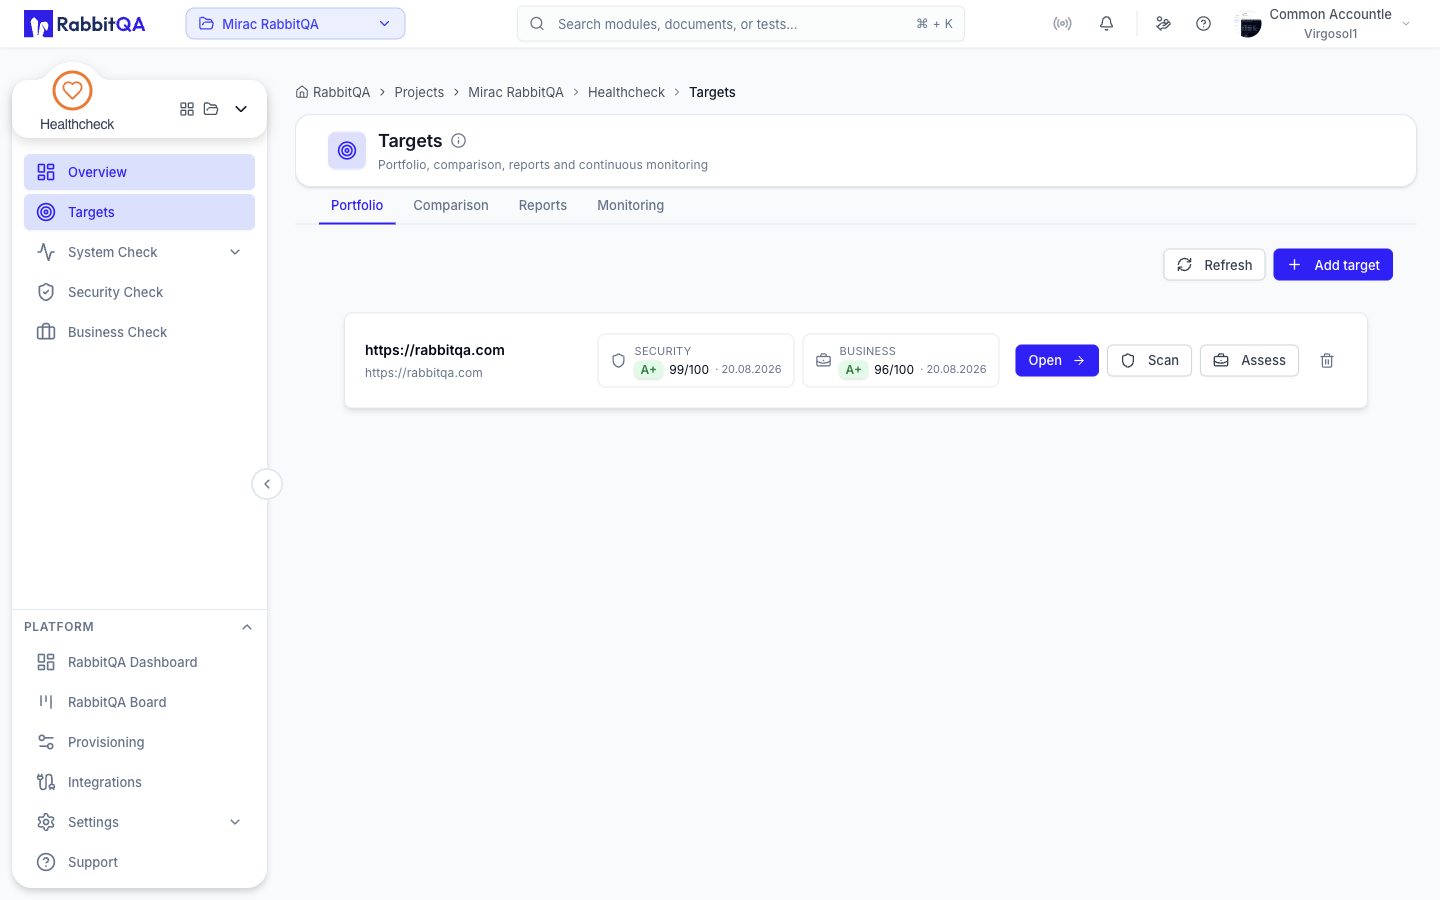Open Security Check in the sidebar
This screenshot has height=900, width=1440.
point(139,292)
